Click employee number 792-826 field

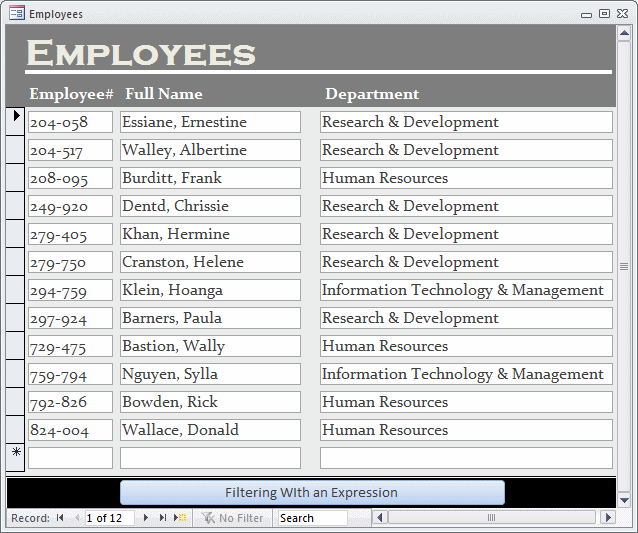[70, 402]
